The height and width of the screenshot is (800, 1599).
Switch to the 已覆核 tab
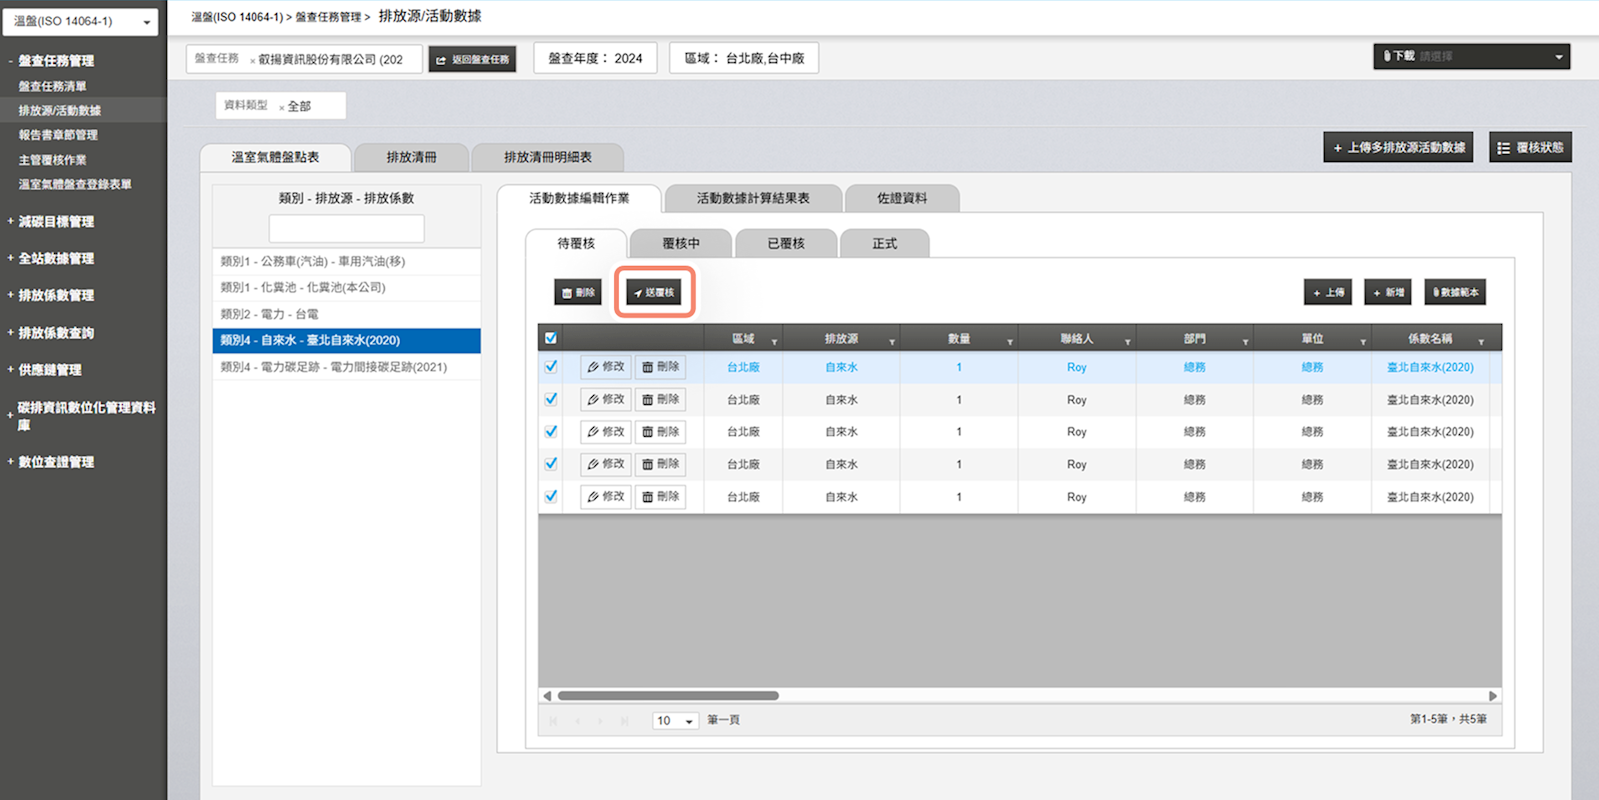[x=786, y=243]
